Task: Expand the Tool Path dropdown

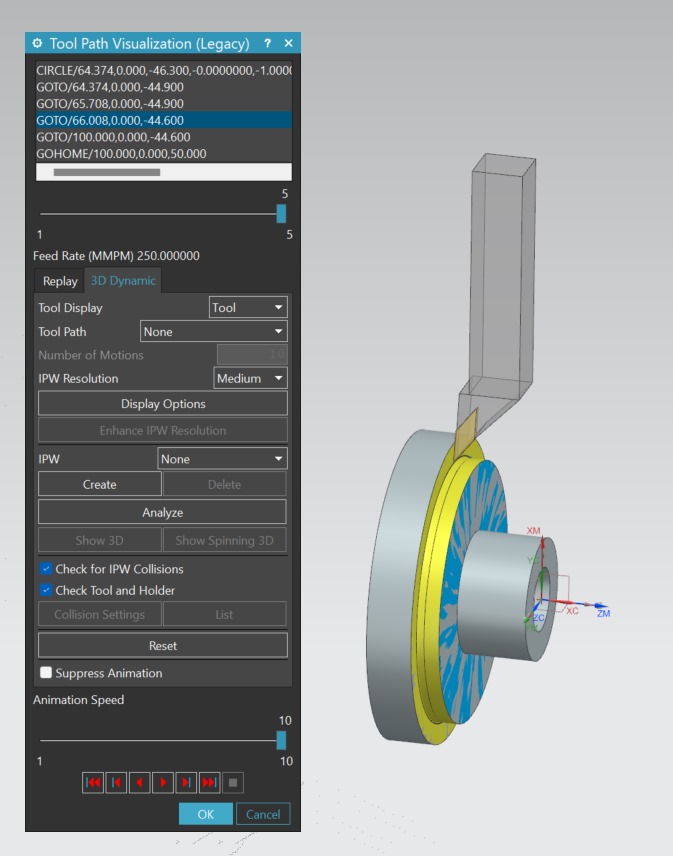Action: (x=214, y=332)
